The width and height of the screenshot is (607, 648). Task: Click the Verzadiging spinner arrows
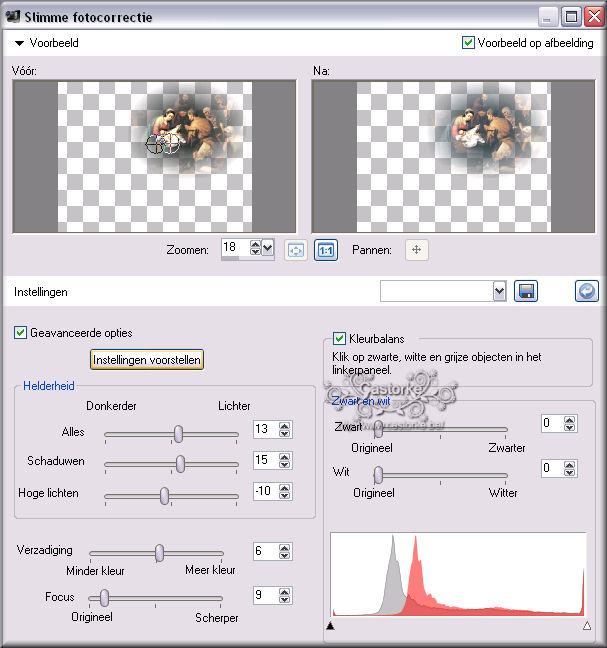284,551
